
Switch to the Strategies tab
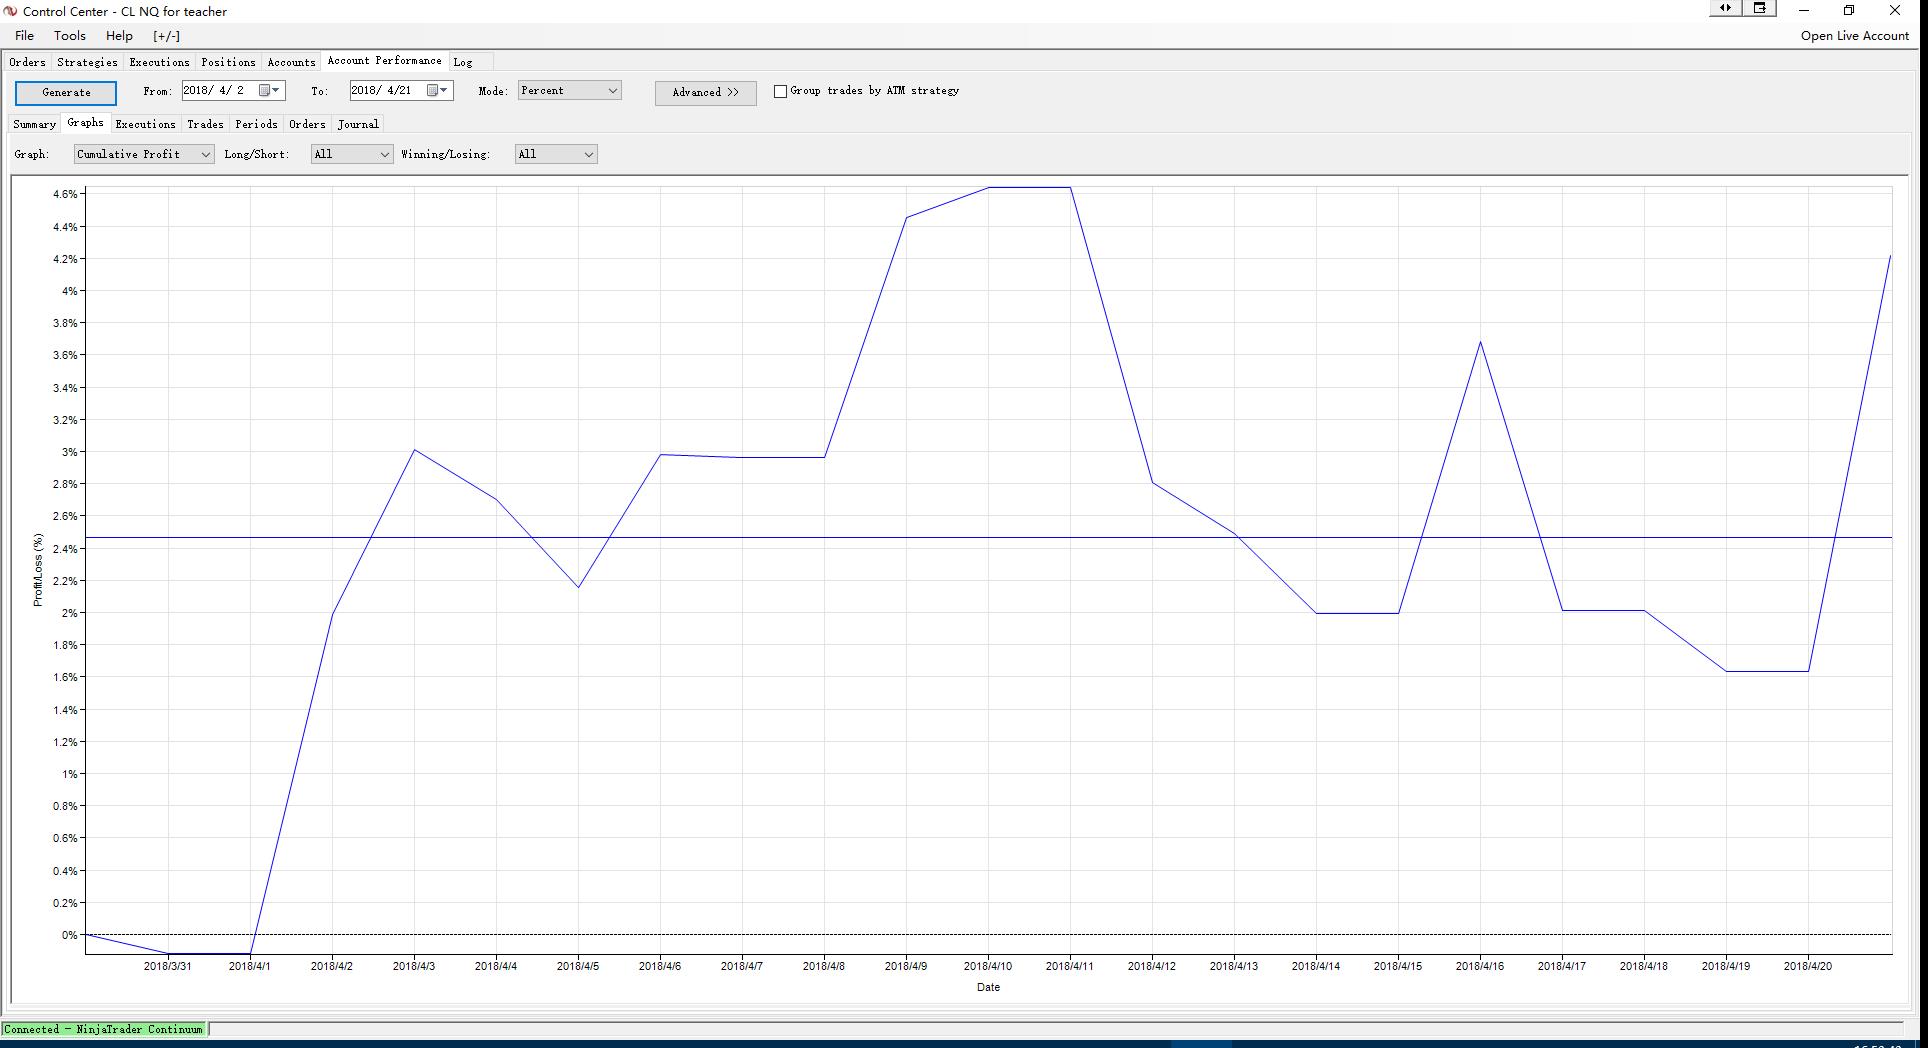[87, 62]
